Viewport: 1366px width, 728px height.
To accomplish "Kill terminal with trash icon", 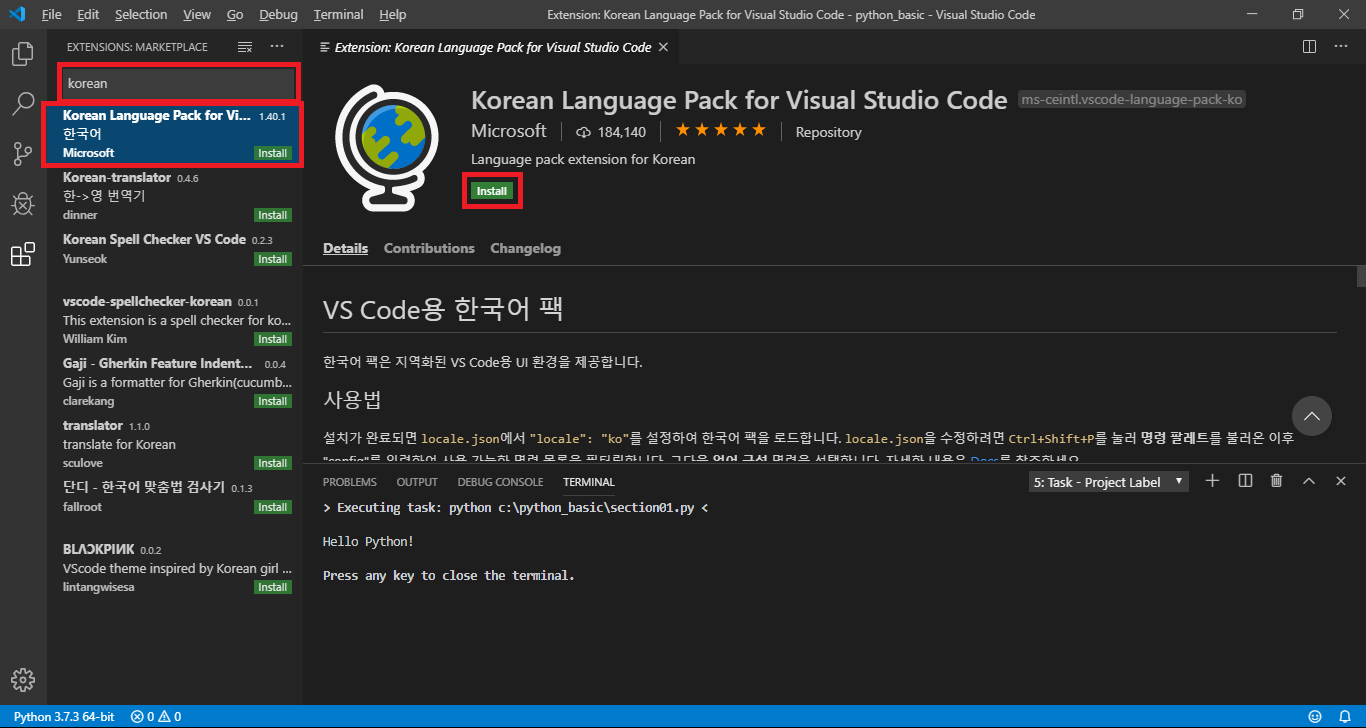I will (x=1276, y=481).
